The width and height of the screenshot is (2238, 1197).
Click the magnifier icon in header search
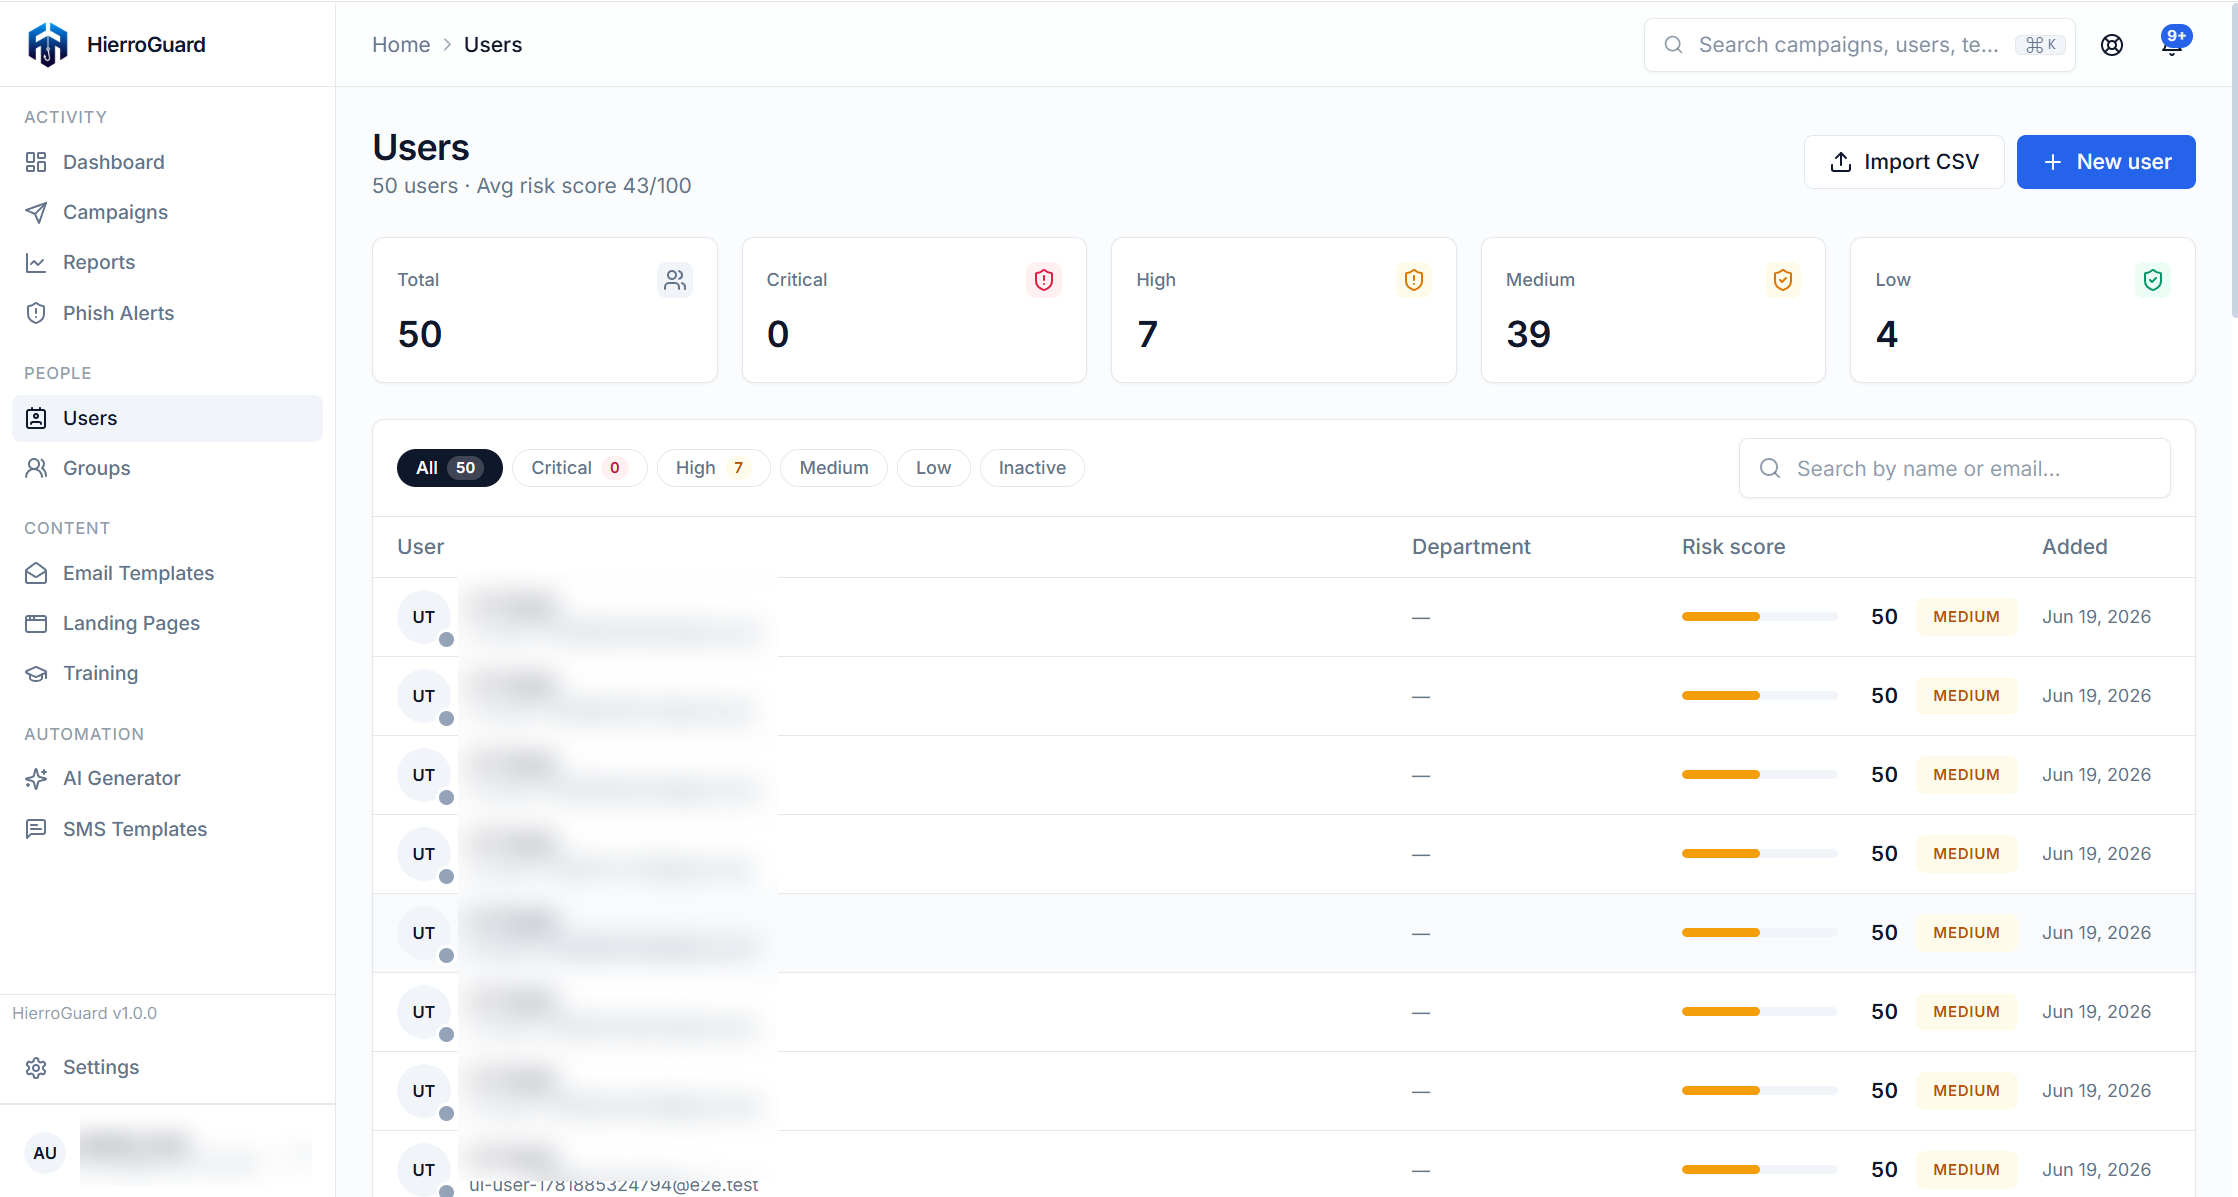(1673, 45)
